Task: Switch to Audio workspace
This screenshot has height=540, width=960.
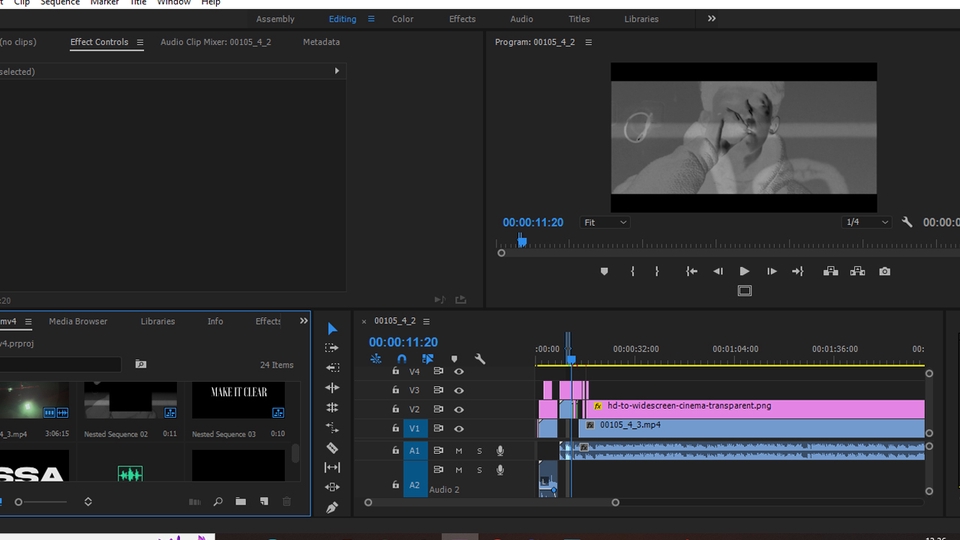Action: pyautogui.click(x=522, y=19)
